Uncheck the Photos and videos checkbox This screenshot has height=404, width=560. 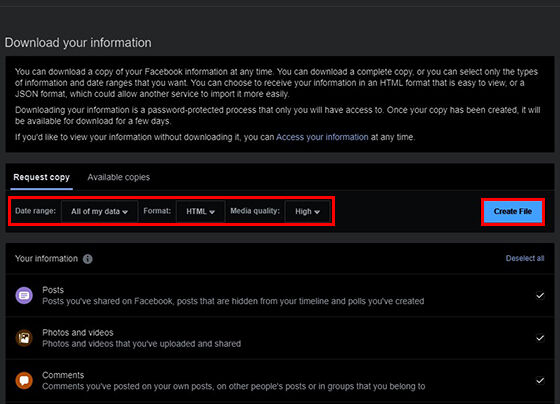(x=540, y=338)
